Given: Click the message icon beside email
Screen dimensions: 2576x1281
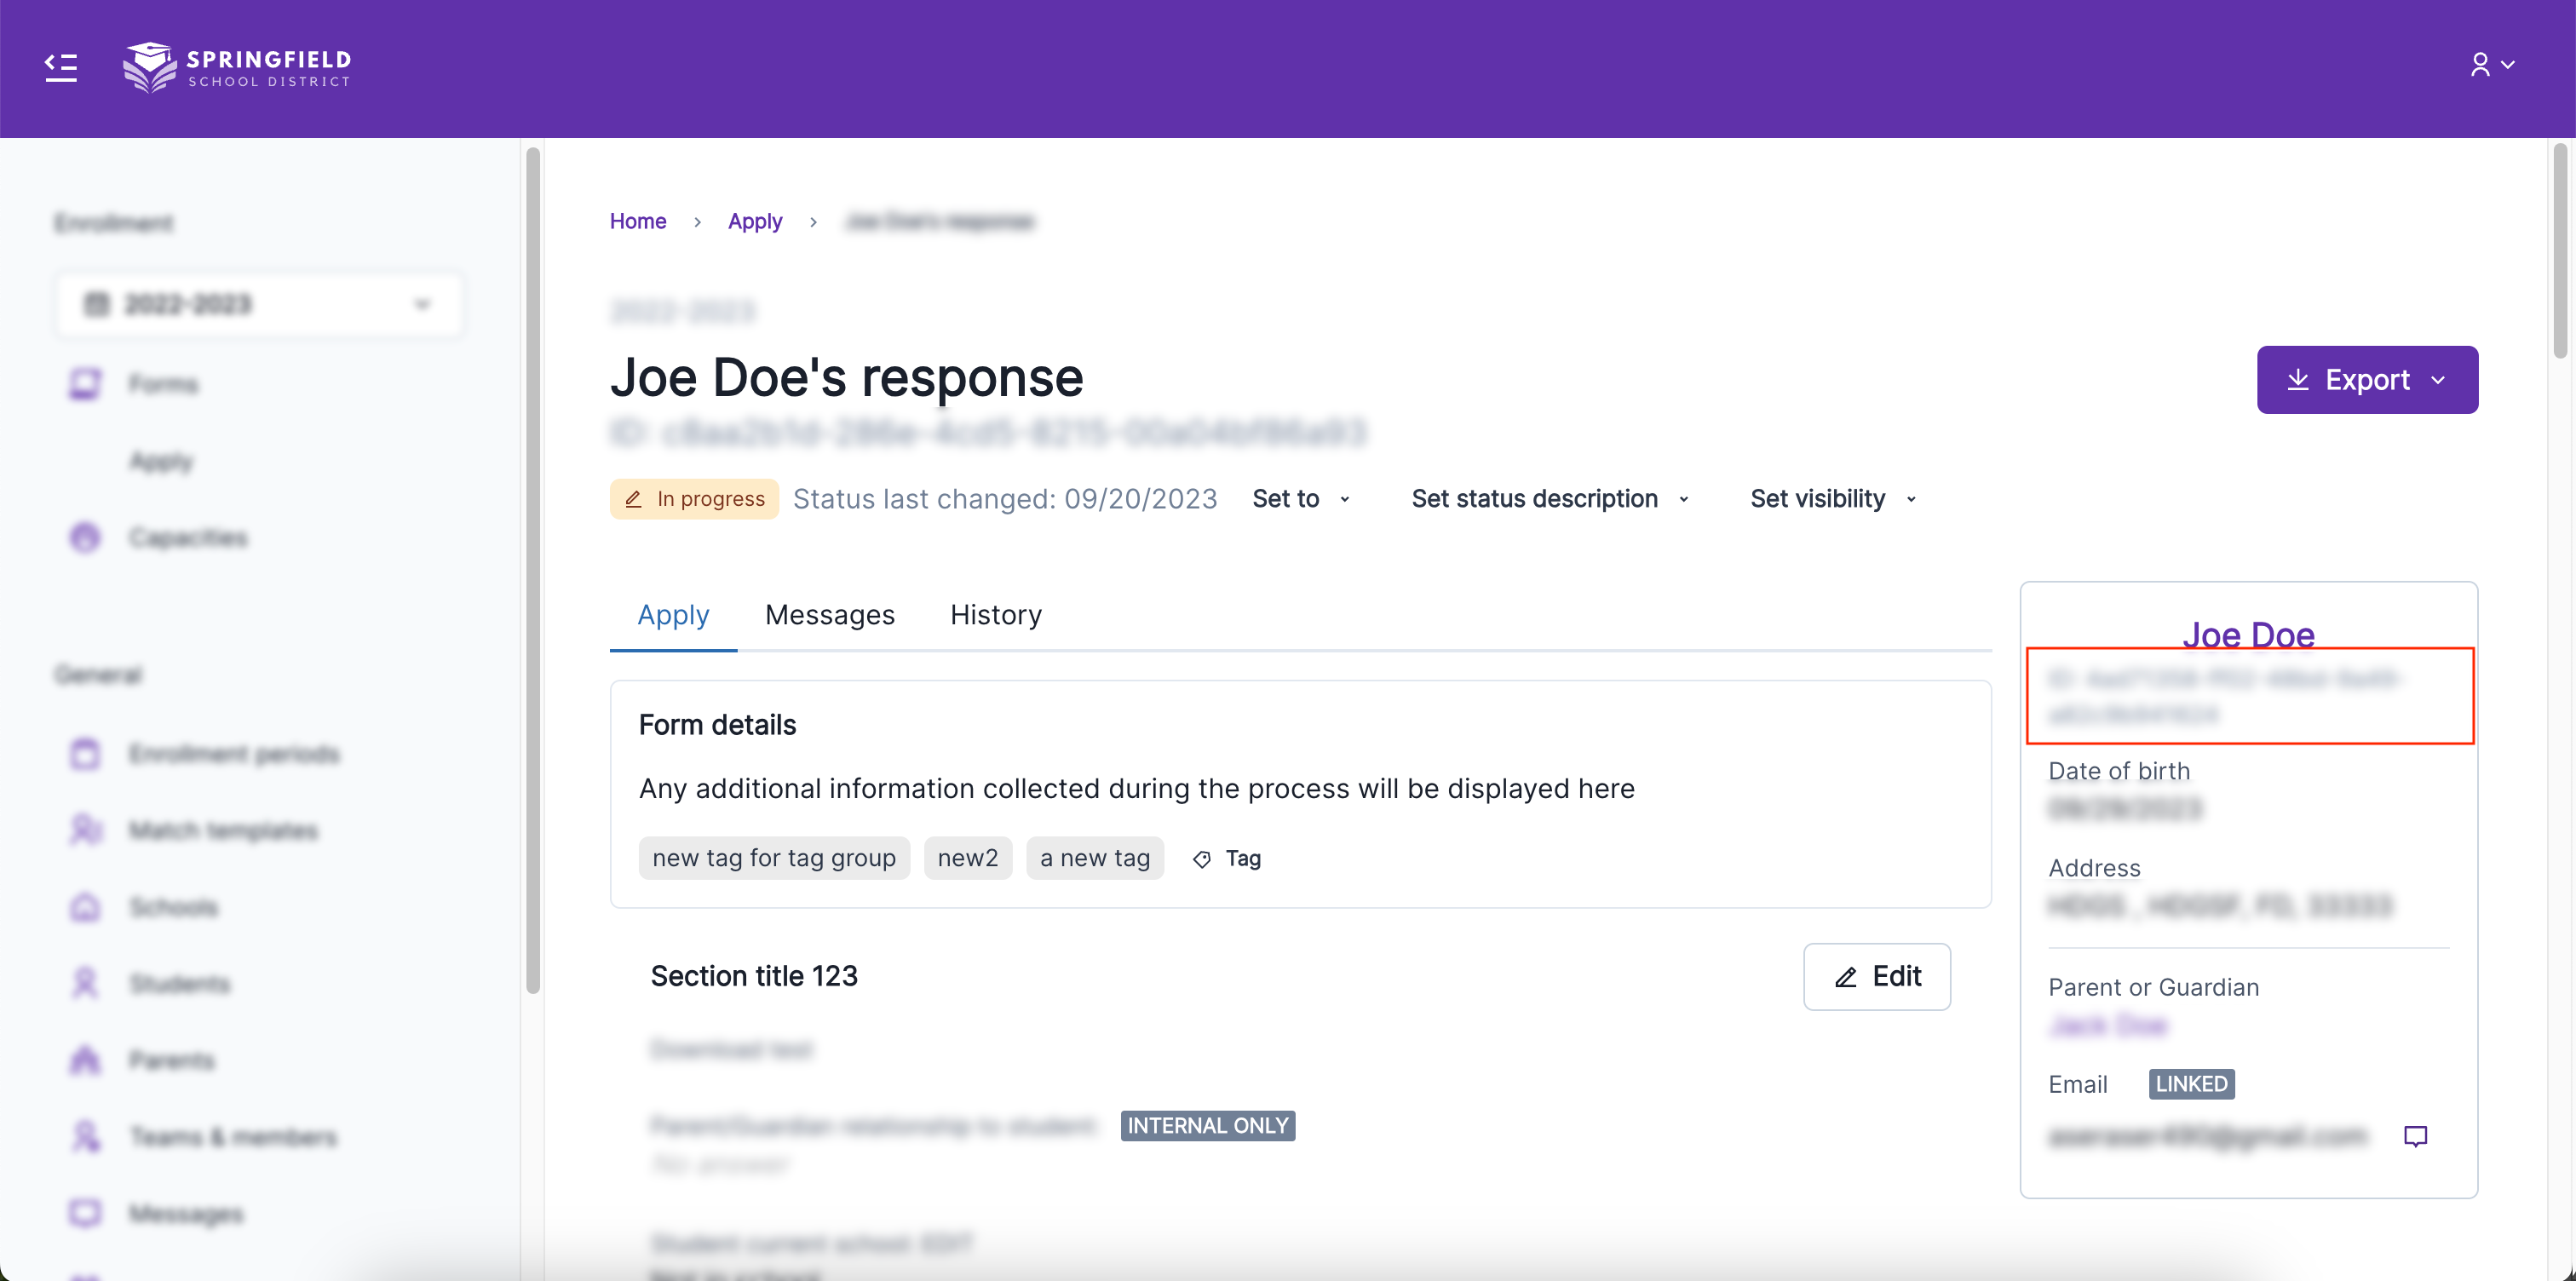Looking at the screenshot, I should click(x=2415, y=1136).
